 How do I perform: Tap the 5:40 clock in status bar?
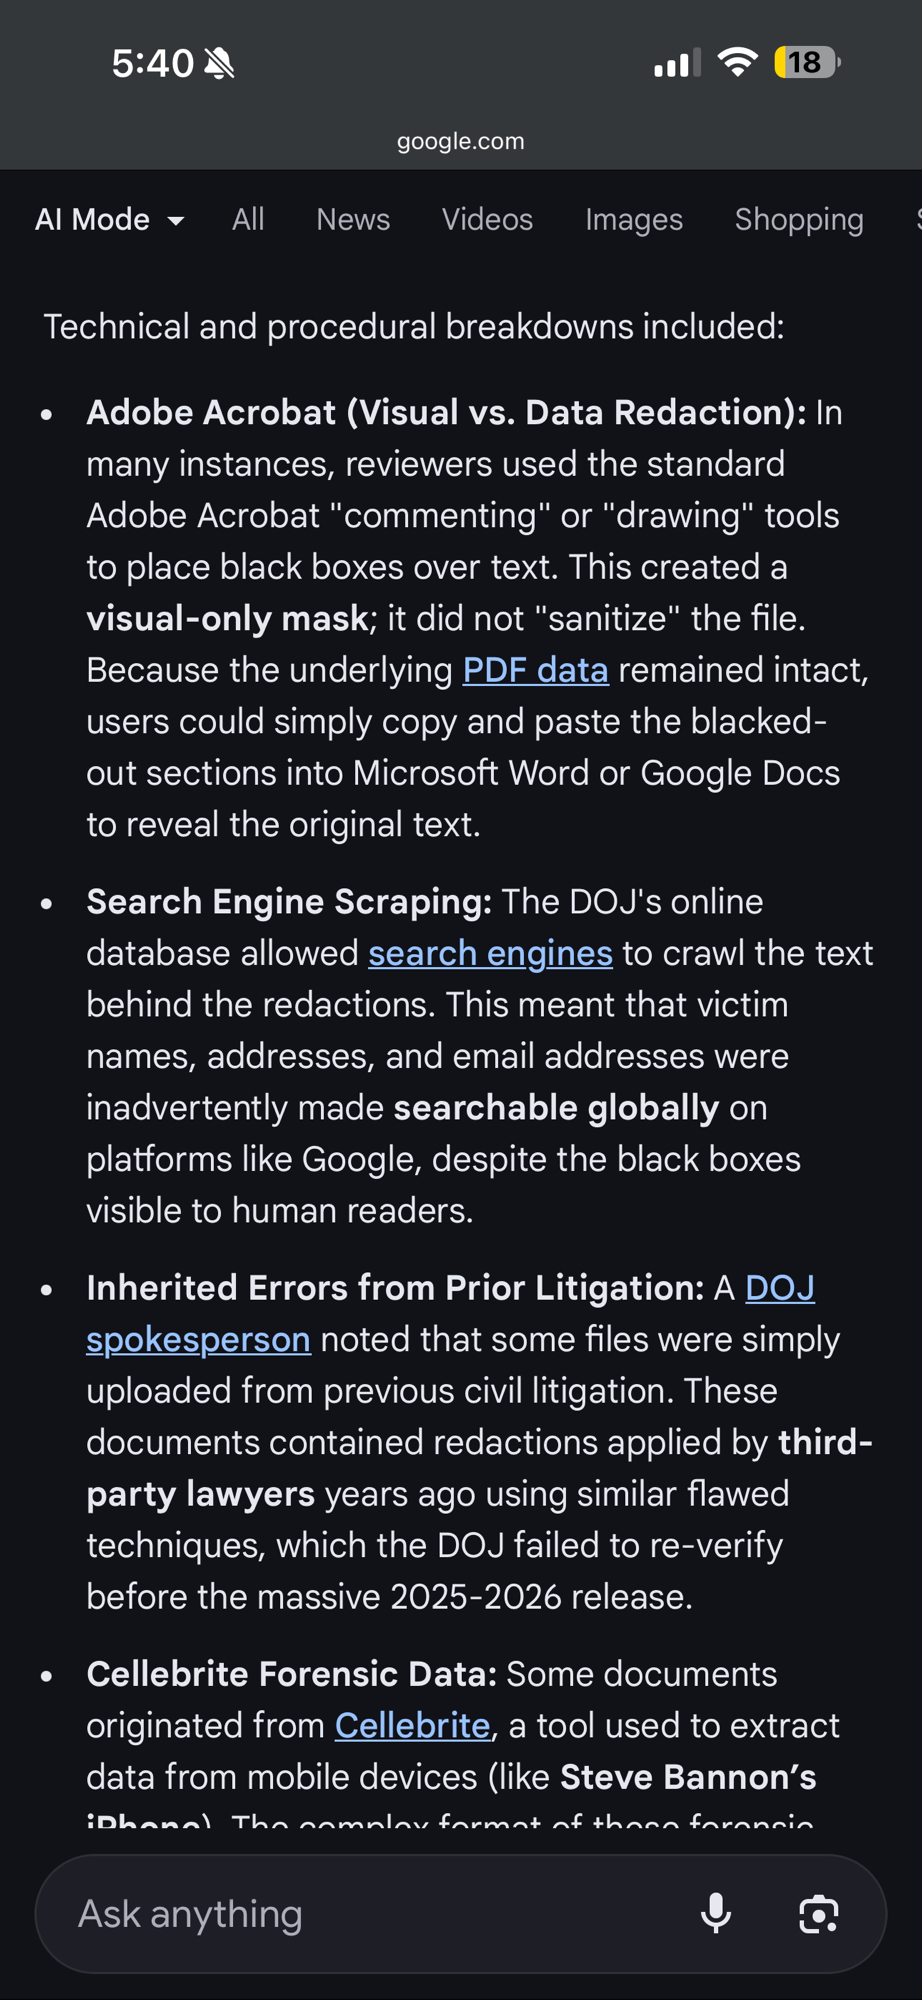152,64
